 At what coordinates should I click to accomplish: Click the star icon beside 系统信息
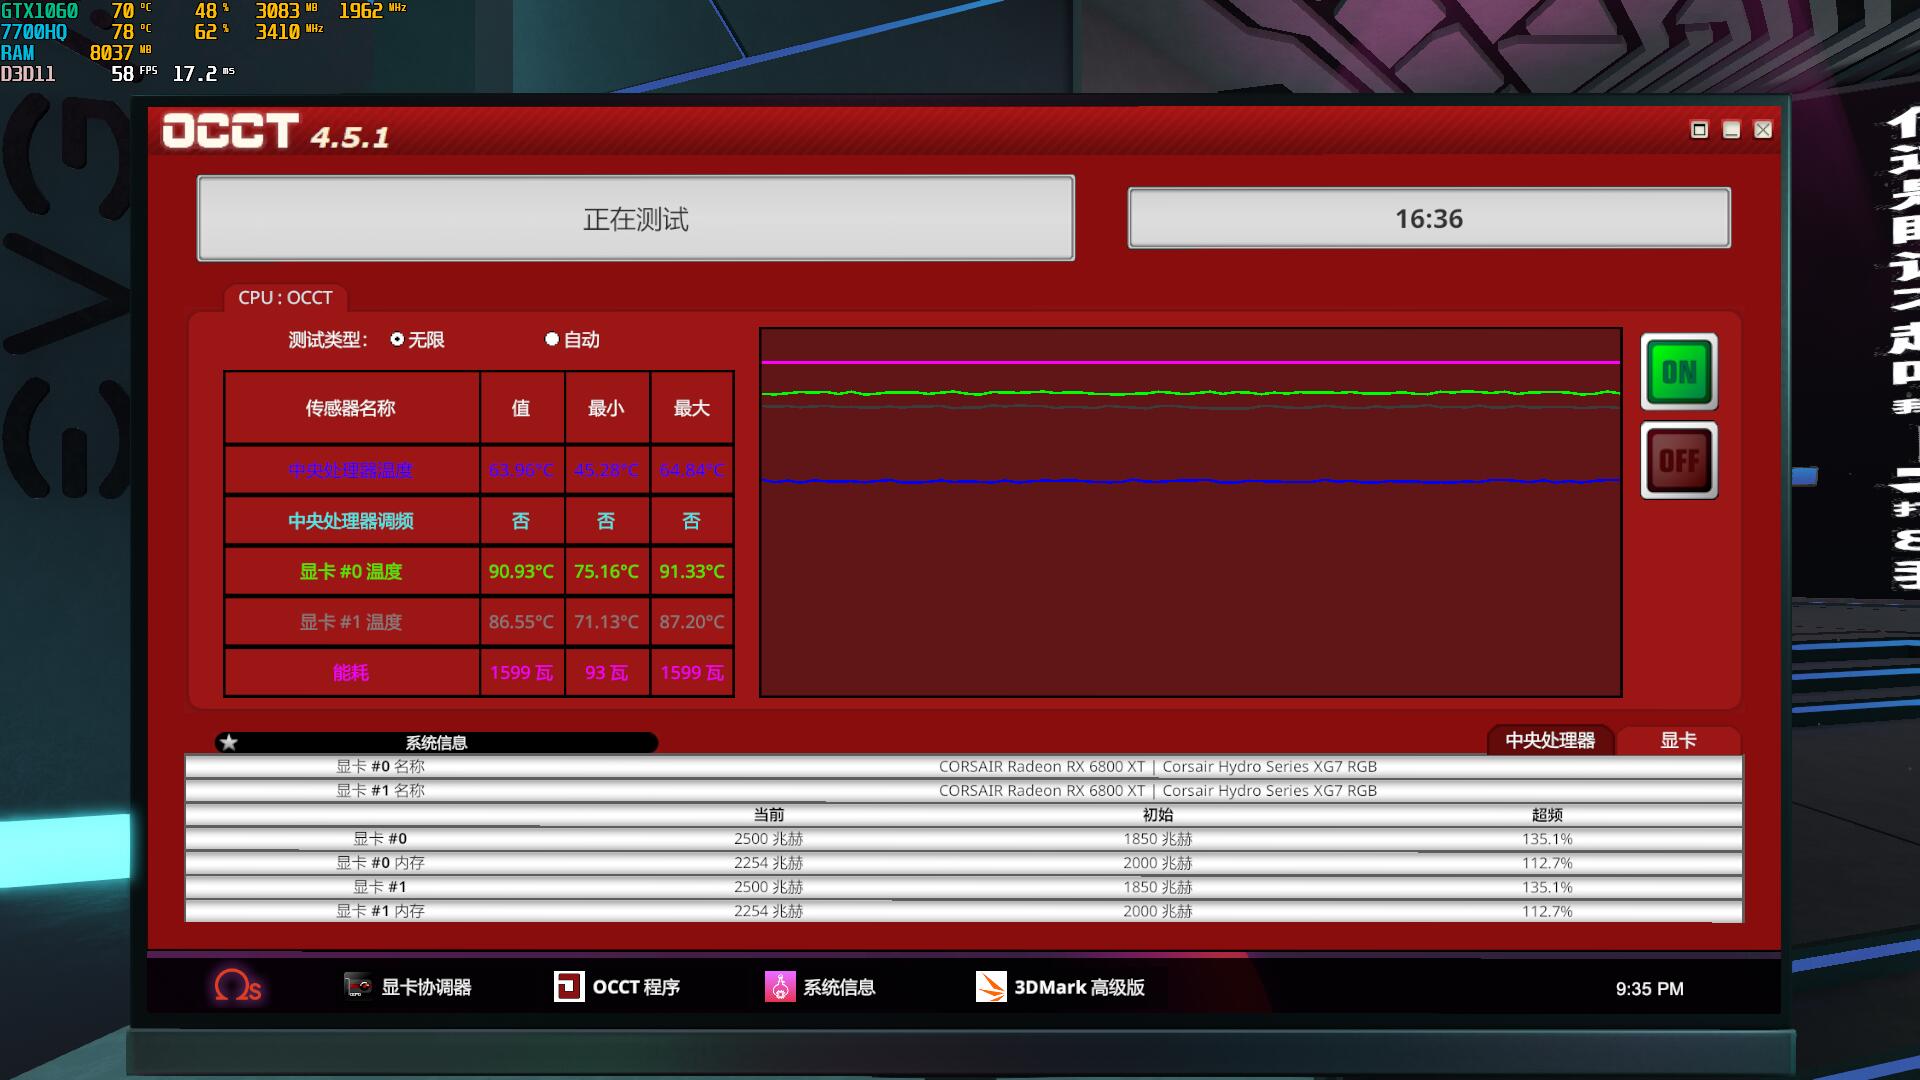[229, 742]
